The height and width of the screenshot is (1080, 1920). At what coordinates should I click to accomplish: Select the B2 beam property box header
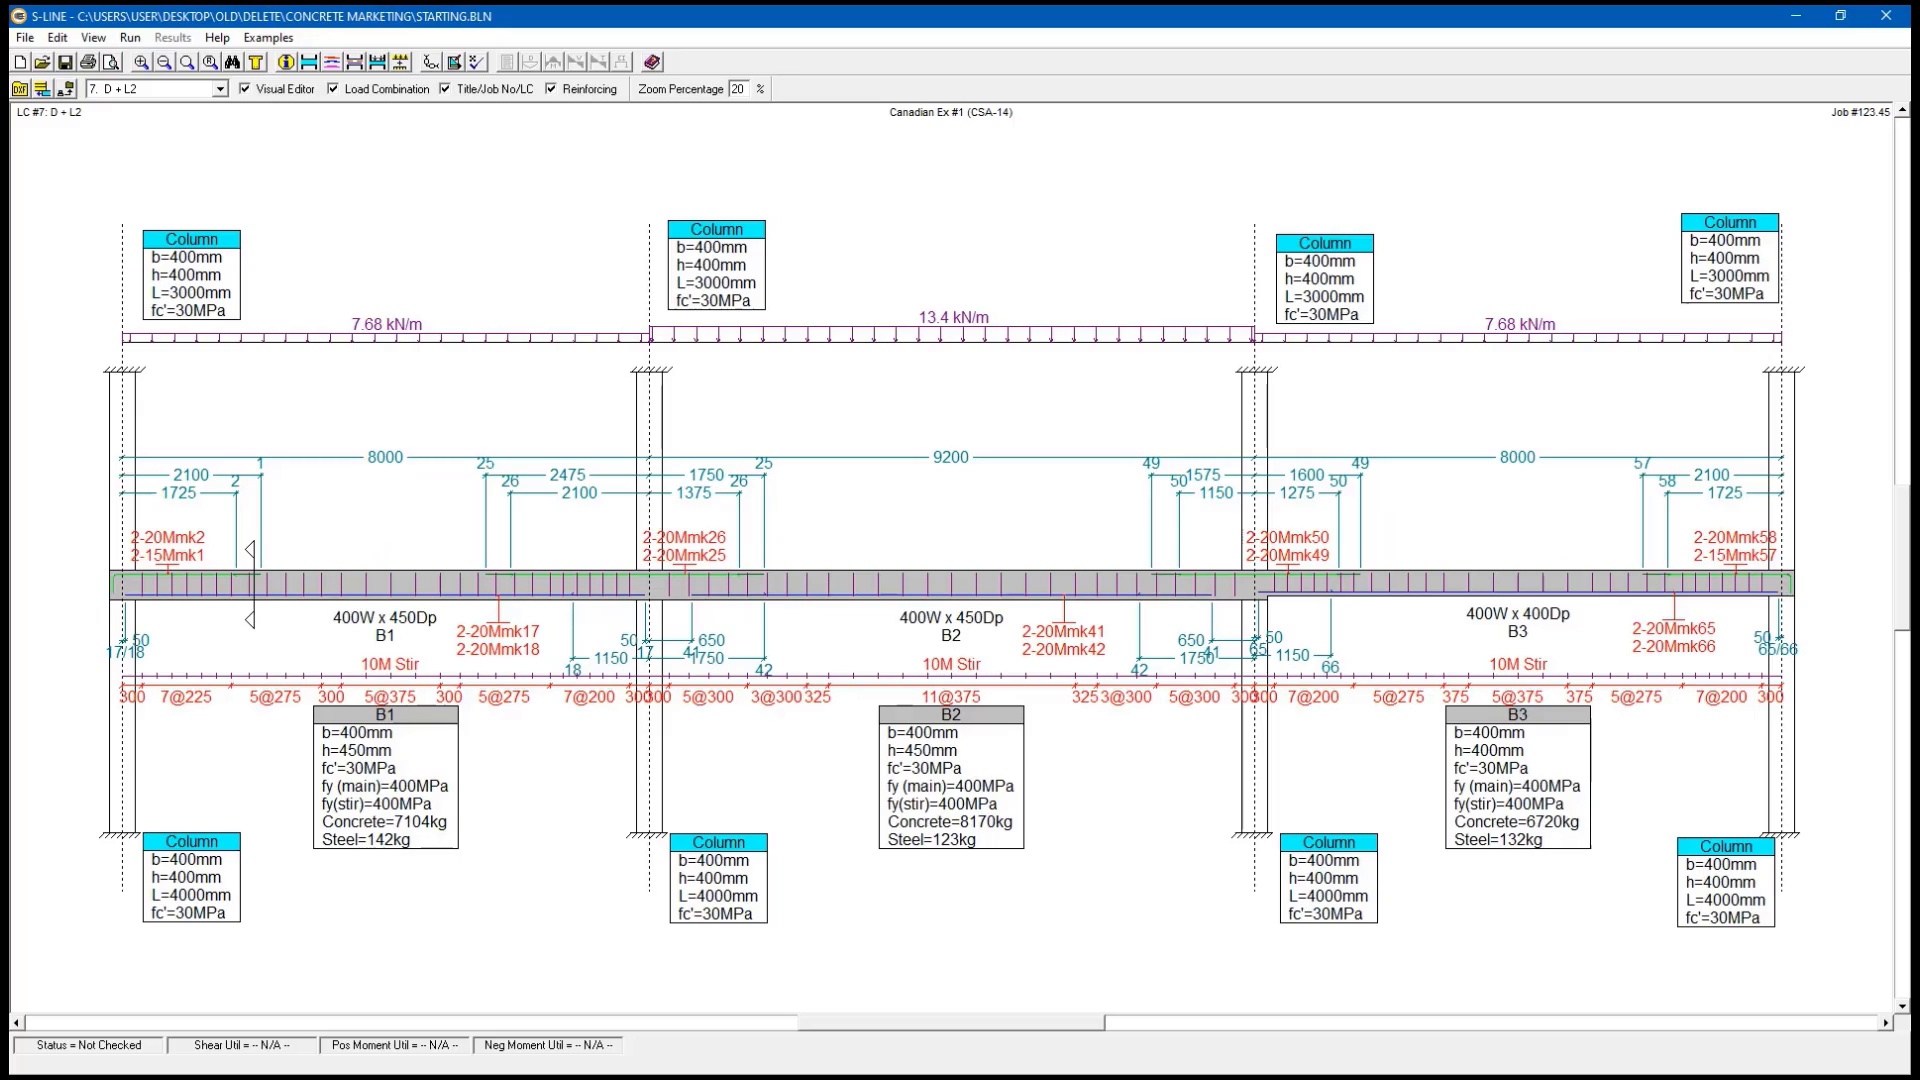coord(951,715)
